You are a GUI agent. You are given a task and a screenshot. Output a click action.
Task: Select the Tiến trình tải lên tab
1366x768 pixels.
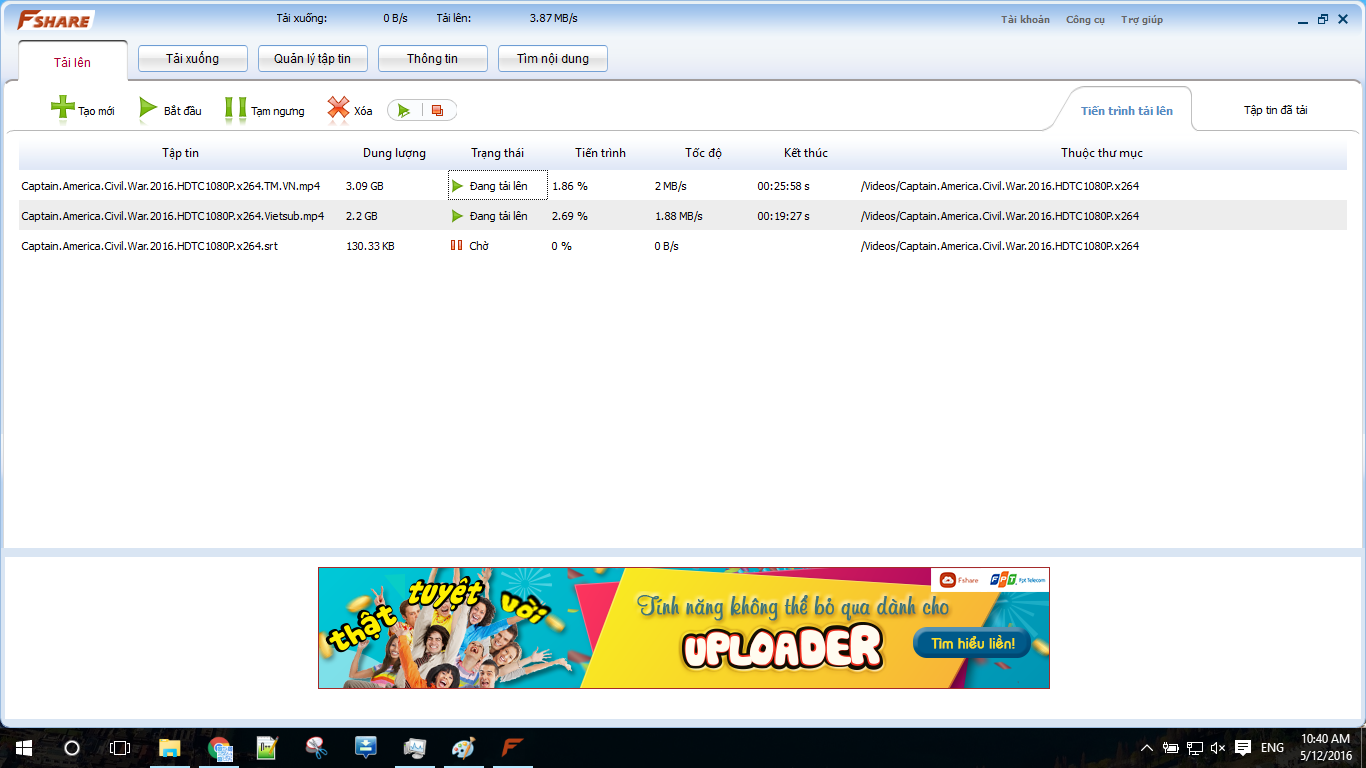1126,110
